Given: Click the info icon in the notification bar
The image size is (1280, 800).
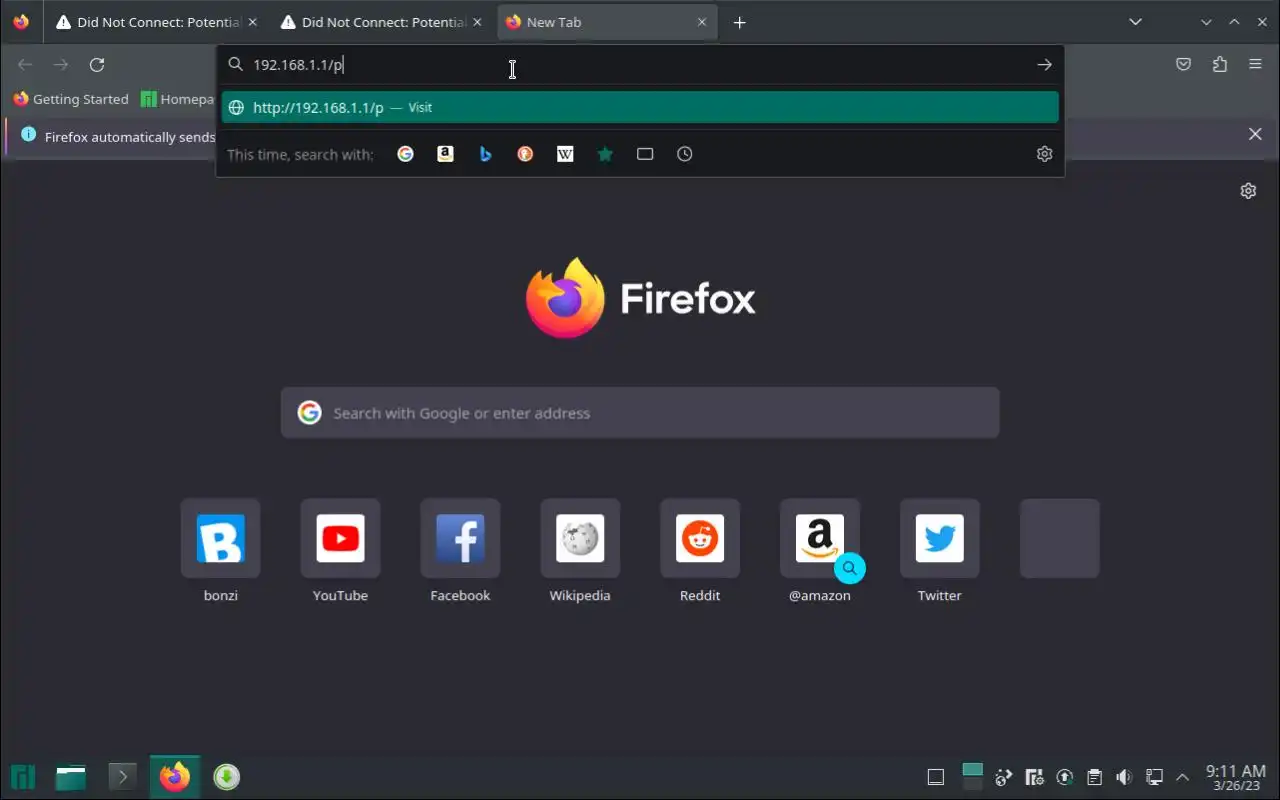Looking at the screenshot, I should tap(28, 135).
